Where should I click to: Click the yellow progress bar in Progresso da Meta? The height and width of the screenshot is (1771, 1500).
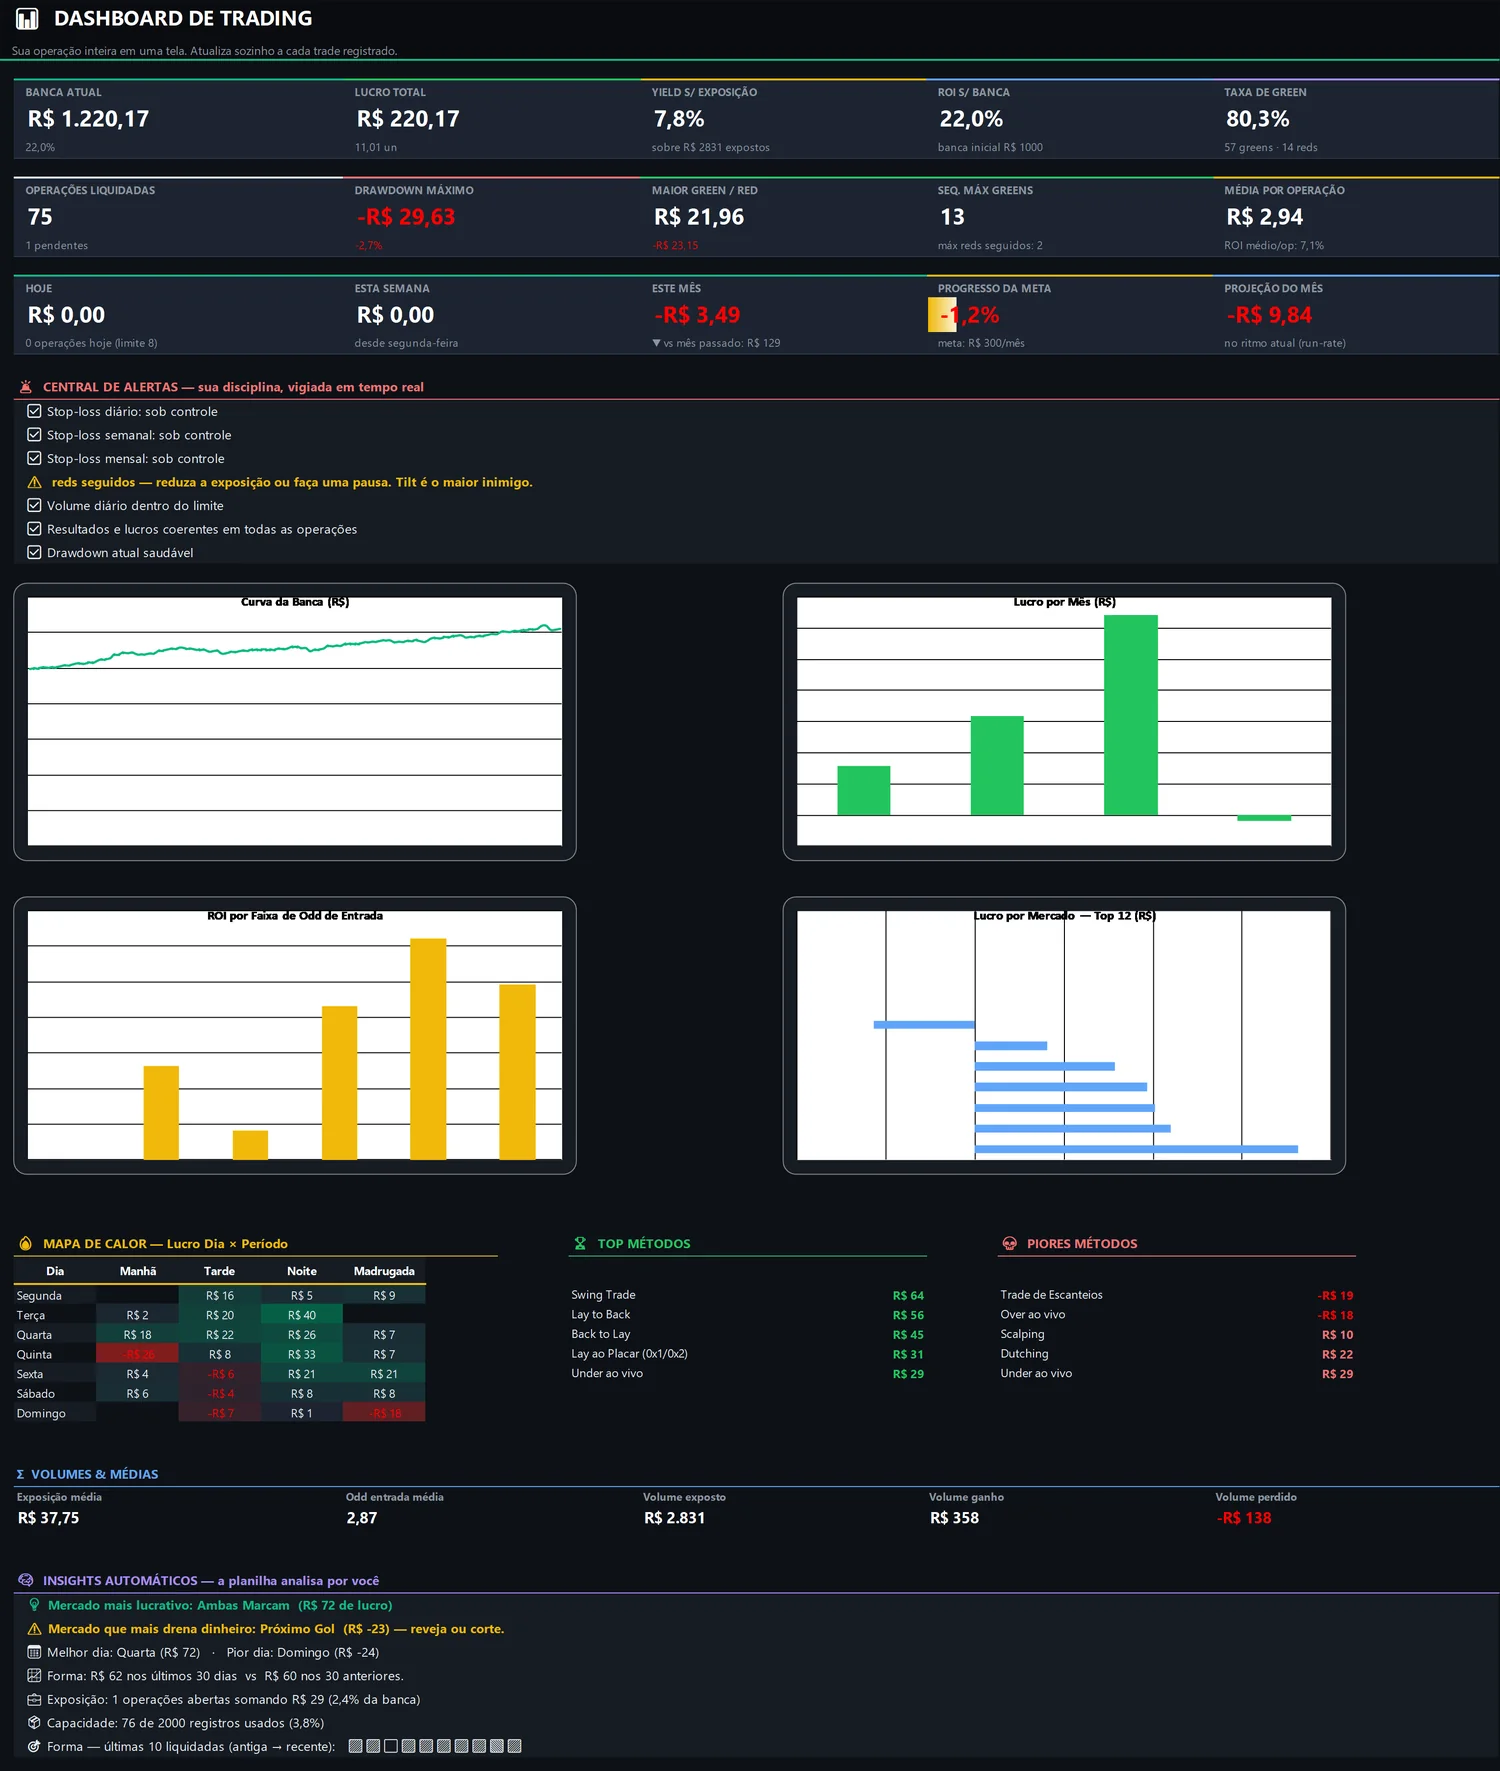(x=942, y=315)
